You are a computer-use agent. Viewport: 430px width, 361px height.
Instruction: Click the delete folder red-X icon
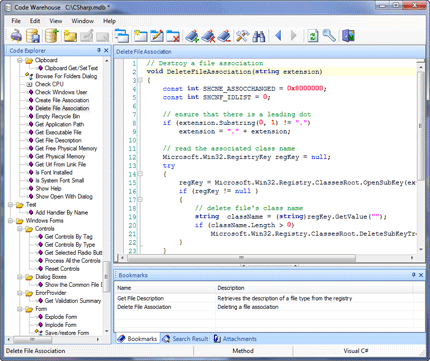[x=173, y=36]
